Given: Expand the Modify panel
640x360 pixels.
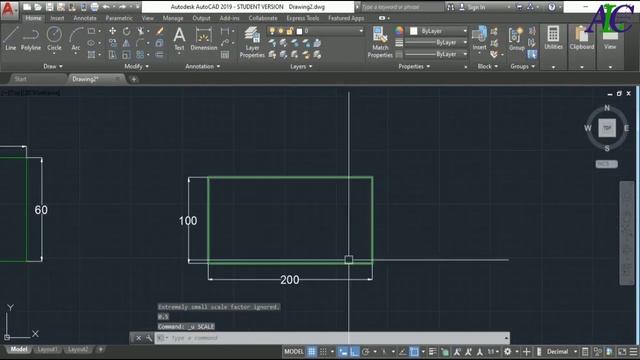Looking at the screenshot, I should pos(136,66).
